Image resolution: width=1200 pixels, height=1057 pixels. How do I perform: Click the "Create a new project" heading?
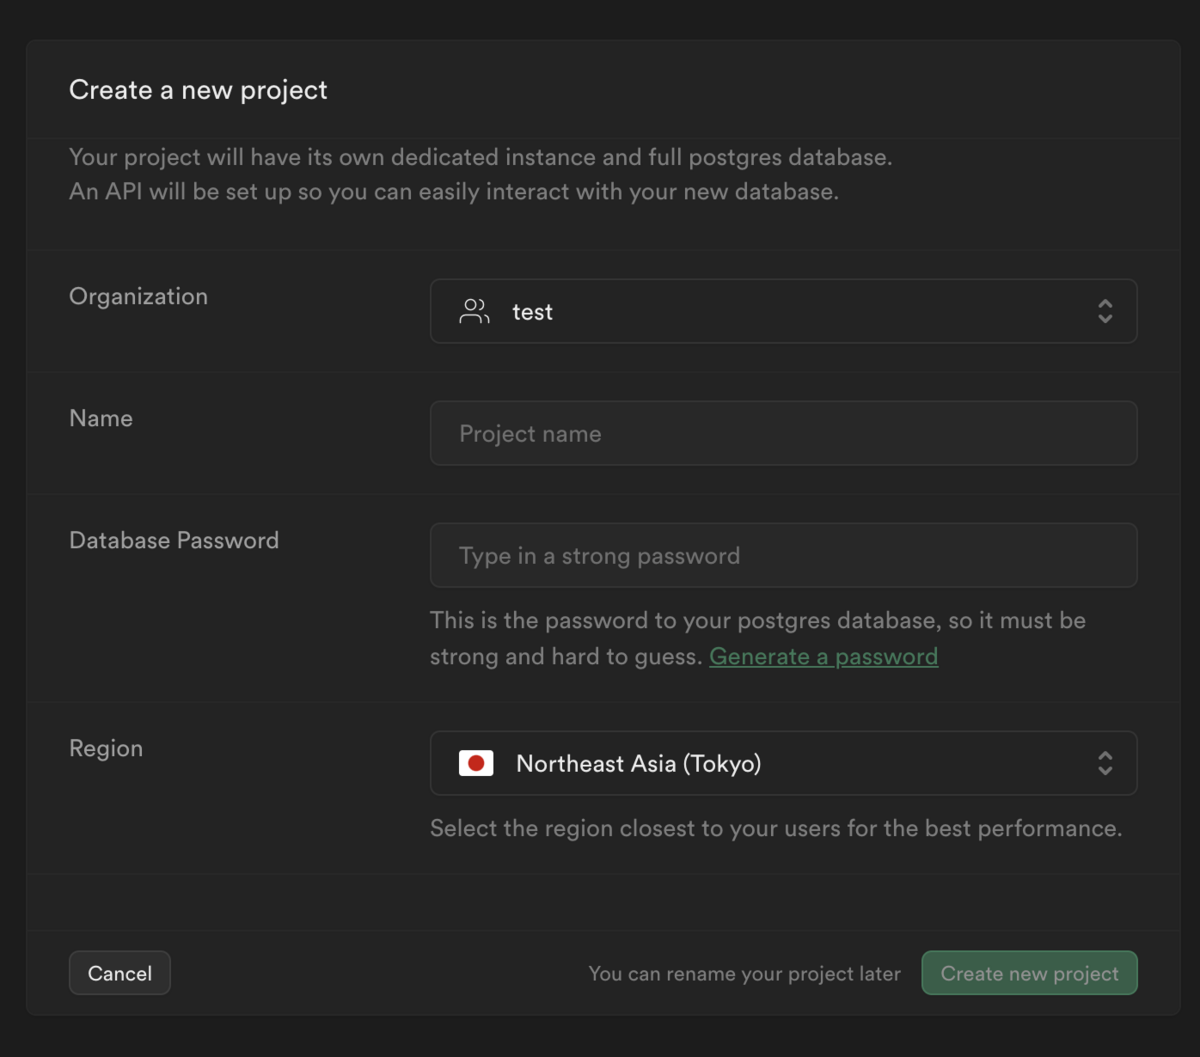(x=198, y=90)
